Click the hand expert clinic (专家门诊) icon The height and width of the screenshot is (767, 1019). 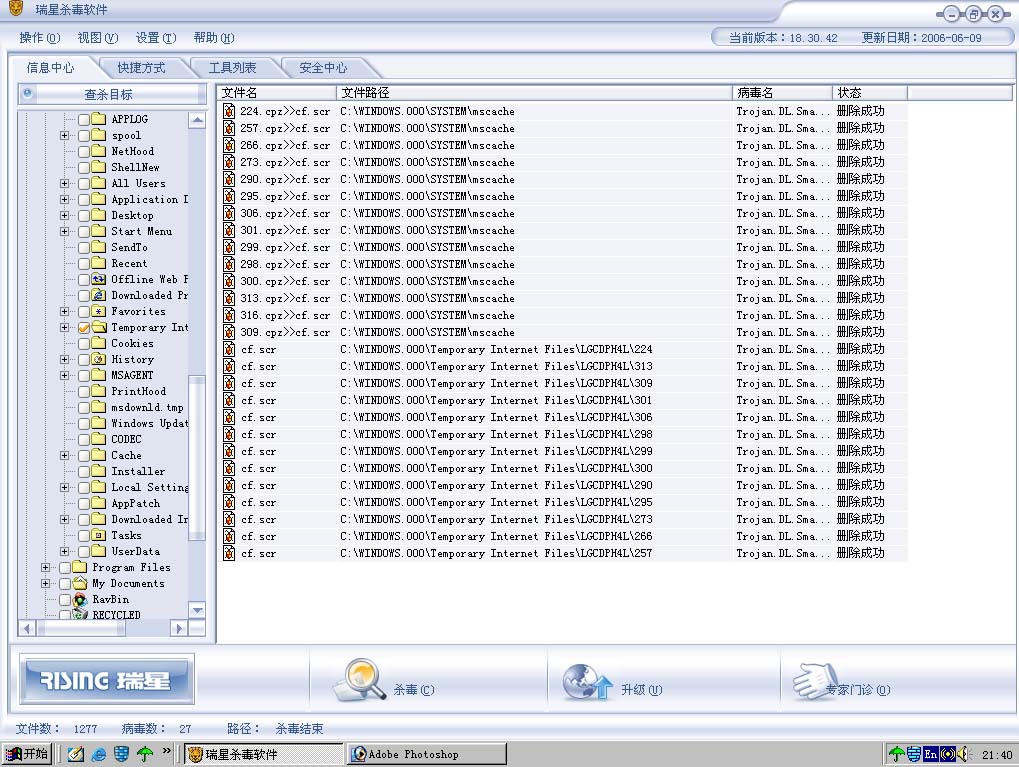click(x=814, y=681)
